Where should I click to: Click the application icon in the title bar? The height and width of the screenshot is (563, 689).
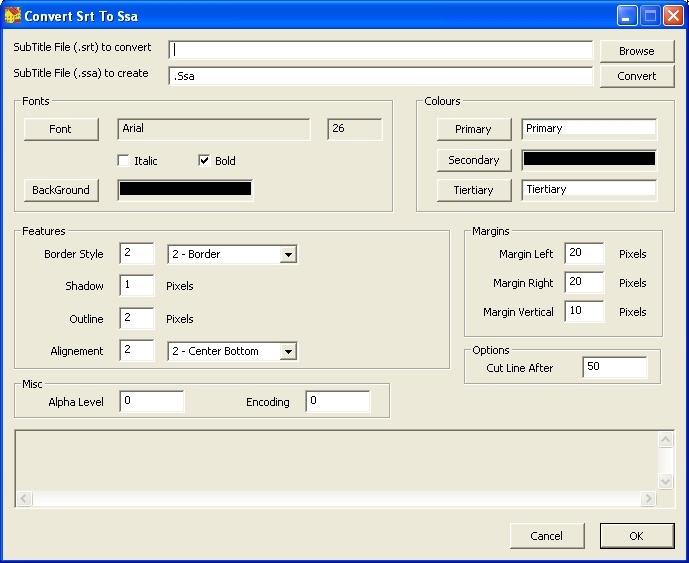pyautogui.click(x=13, y=16)
